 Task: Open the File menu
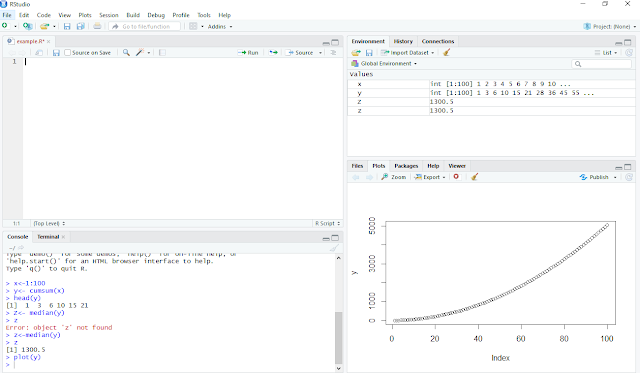(x=7, y=15)
